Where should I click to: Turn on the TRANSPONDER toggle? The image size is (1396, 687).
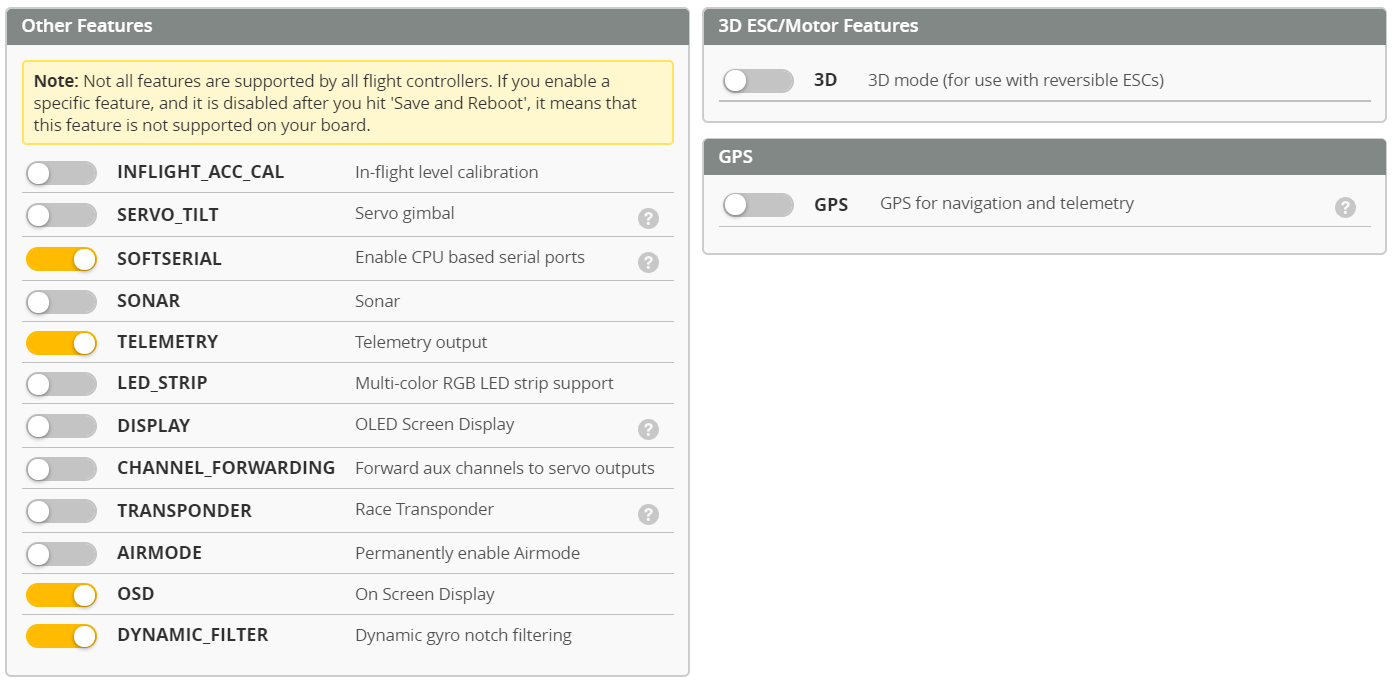[61, 511]
